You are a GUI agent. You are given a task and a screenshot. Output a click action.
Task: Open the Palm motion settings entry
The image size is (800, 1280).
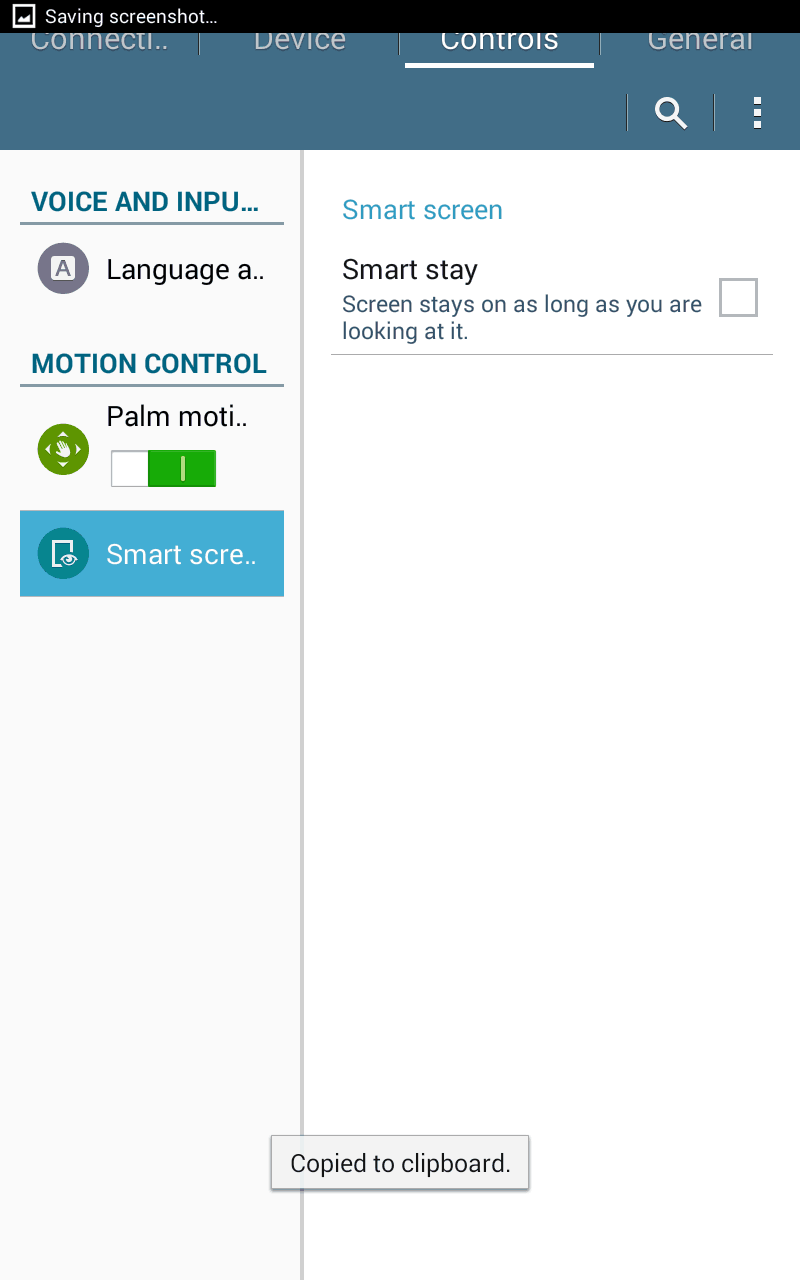click(x=177, y=417)
